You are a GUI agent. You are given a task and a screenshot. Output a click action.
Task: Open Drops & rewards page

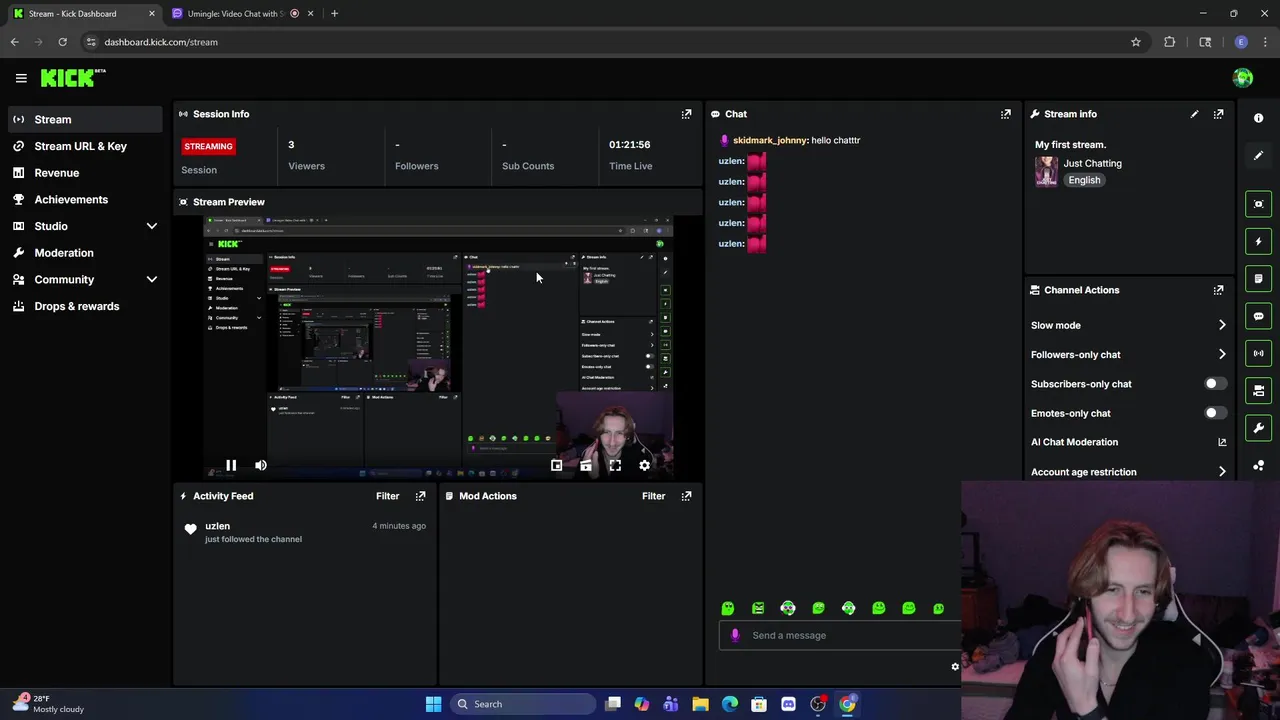85,306
